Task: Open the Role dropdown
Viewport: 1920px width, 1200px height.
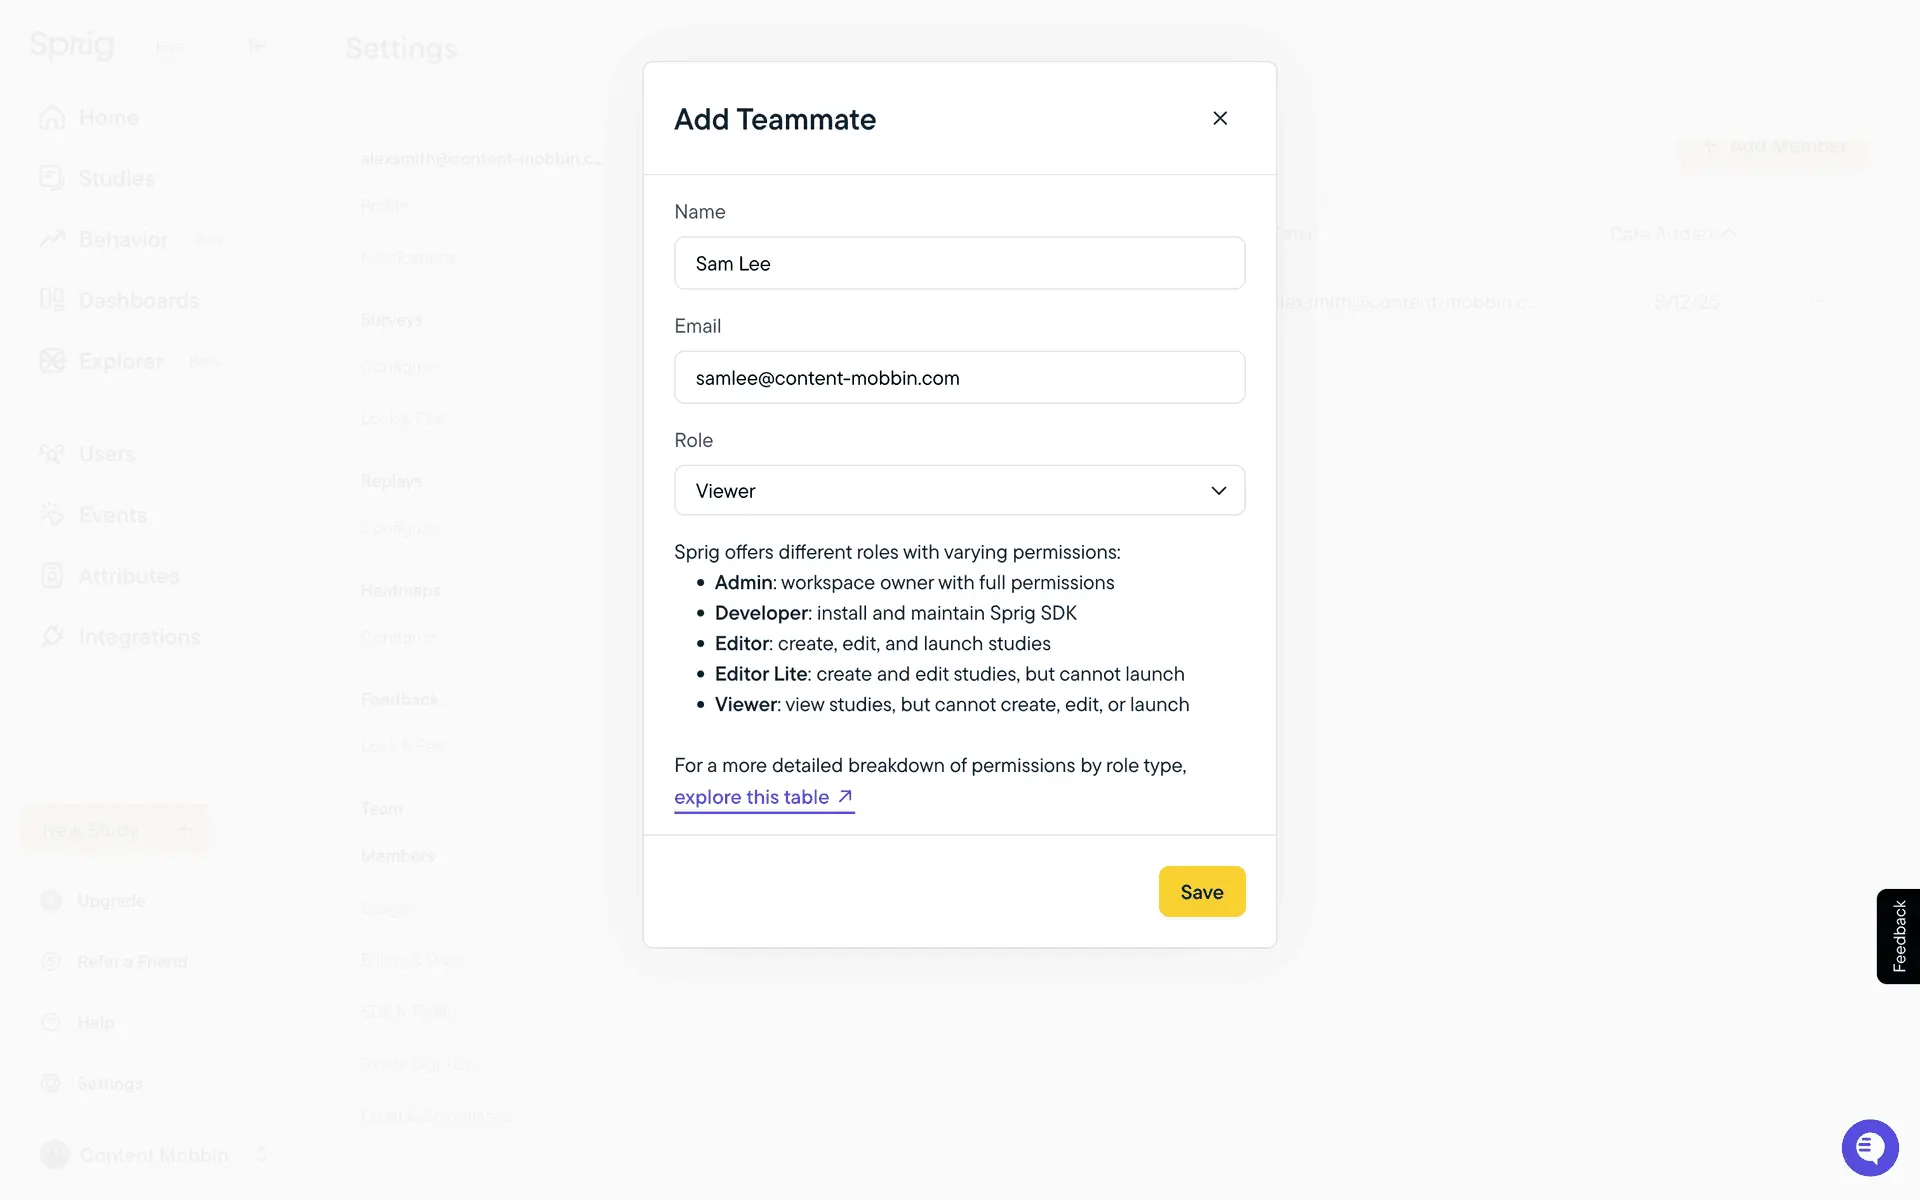Action: (x=959, y=490)
